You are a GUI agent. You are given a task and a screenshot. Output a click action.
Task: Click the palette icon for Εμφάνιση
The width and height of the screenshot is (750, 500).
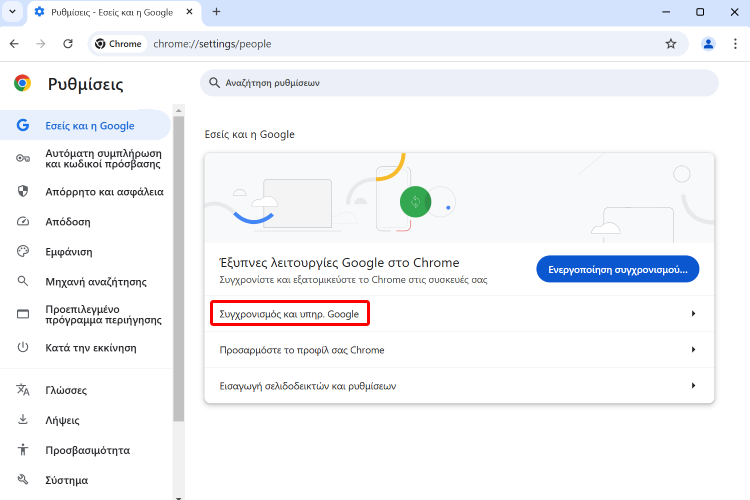coord(22,251)
